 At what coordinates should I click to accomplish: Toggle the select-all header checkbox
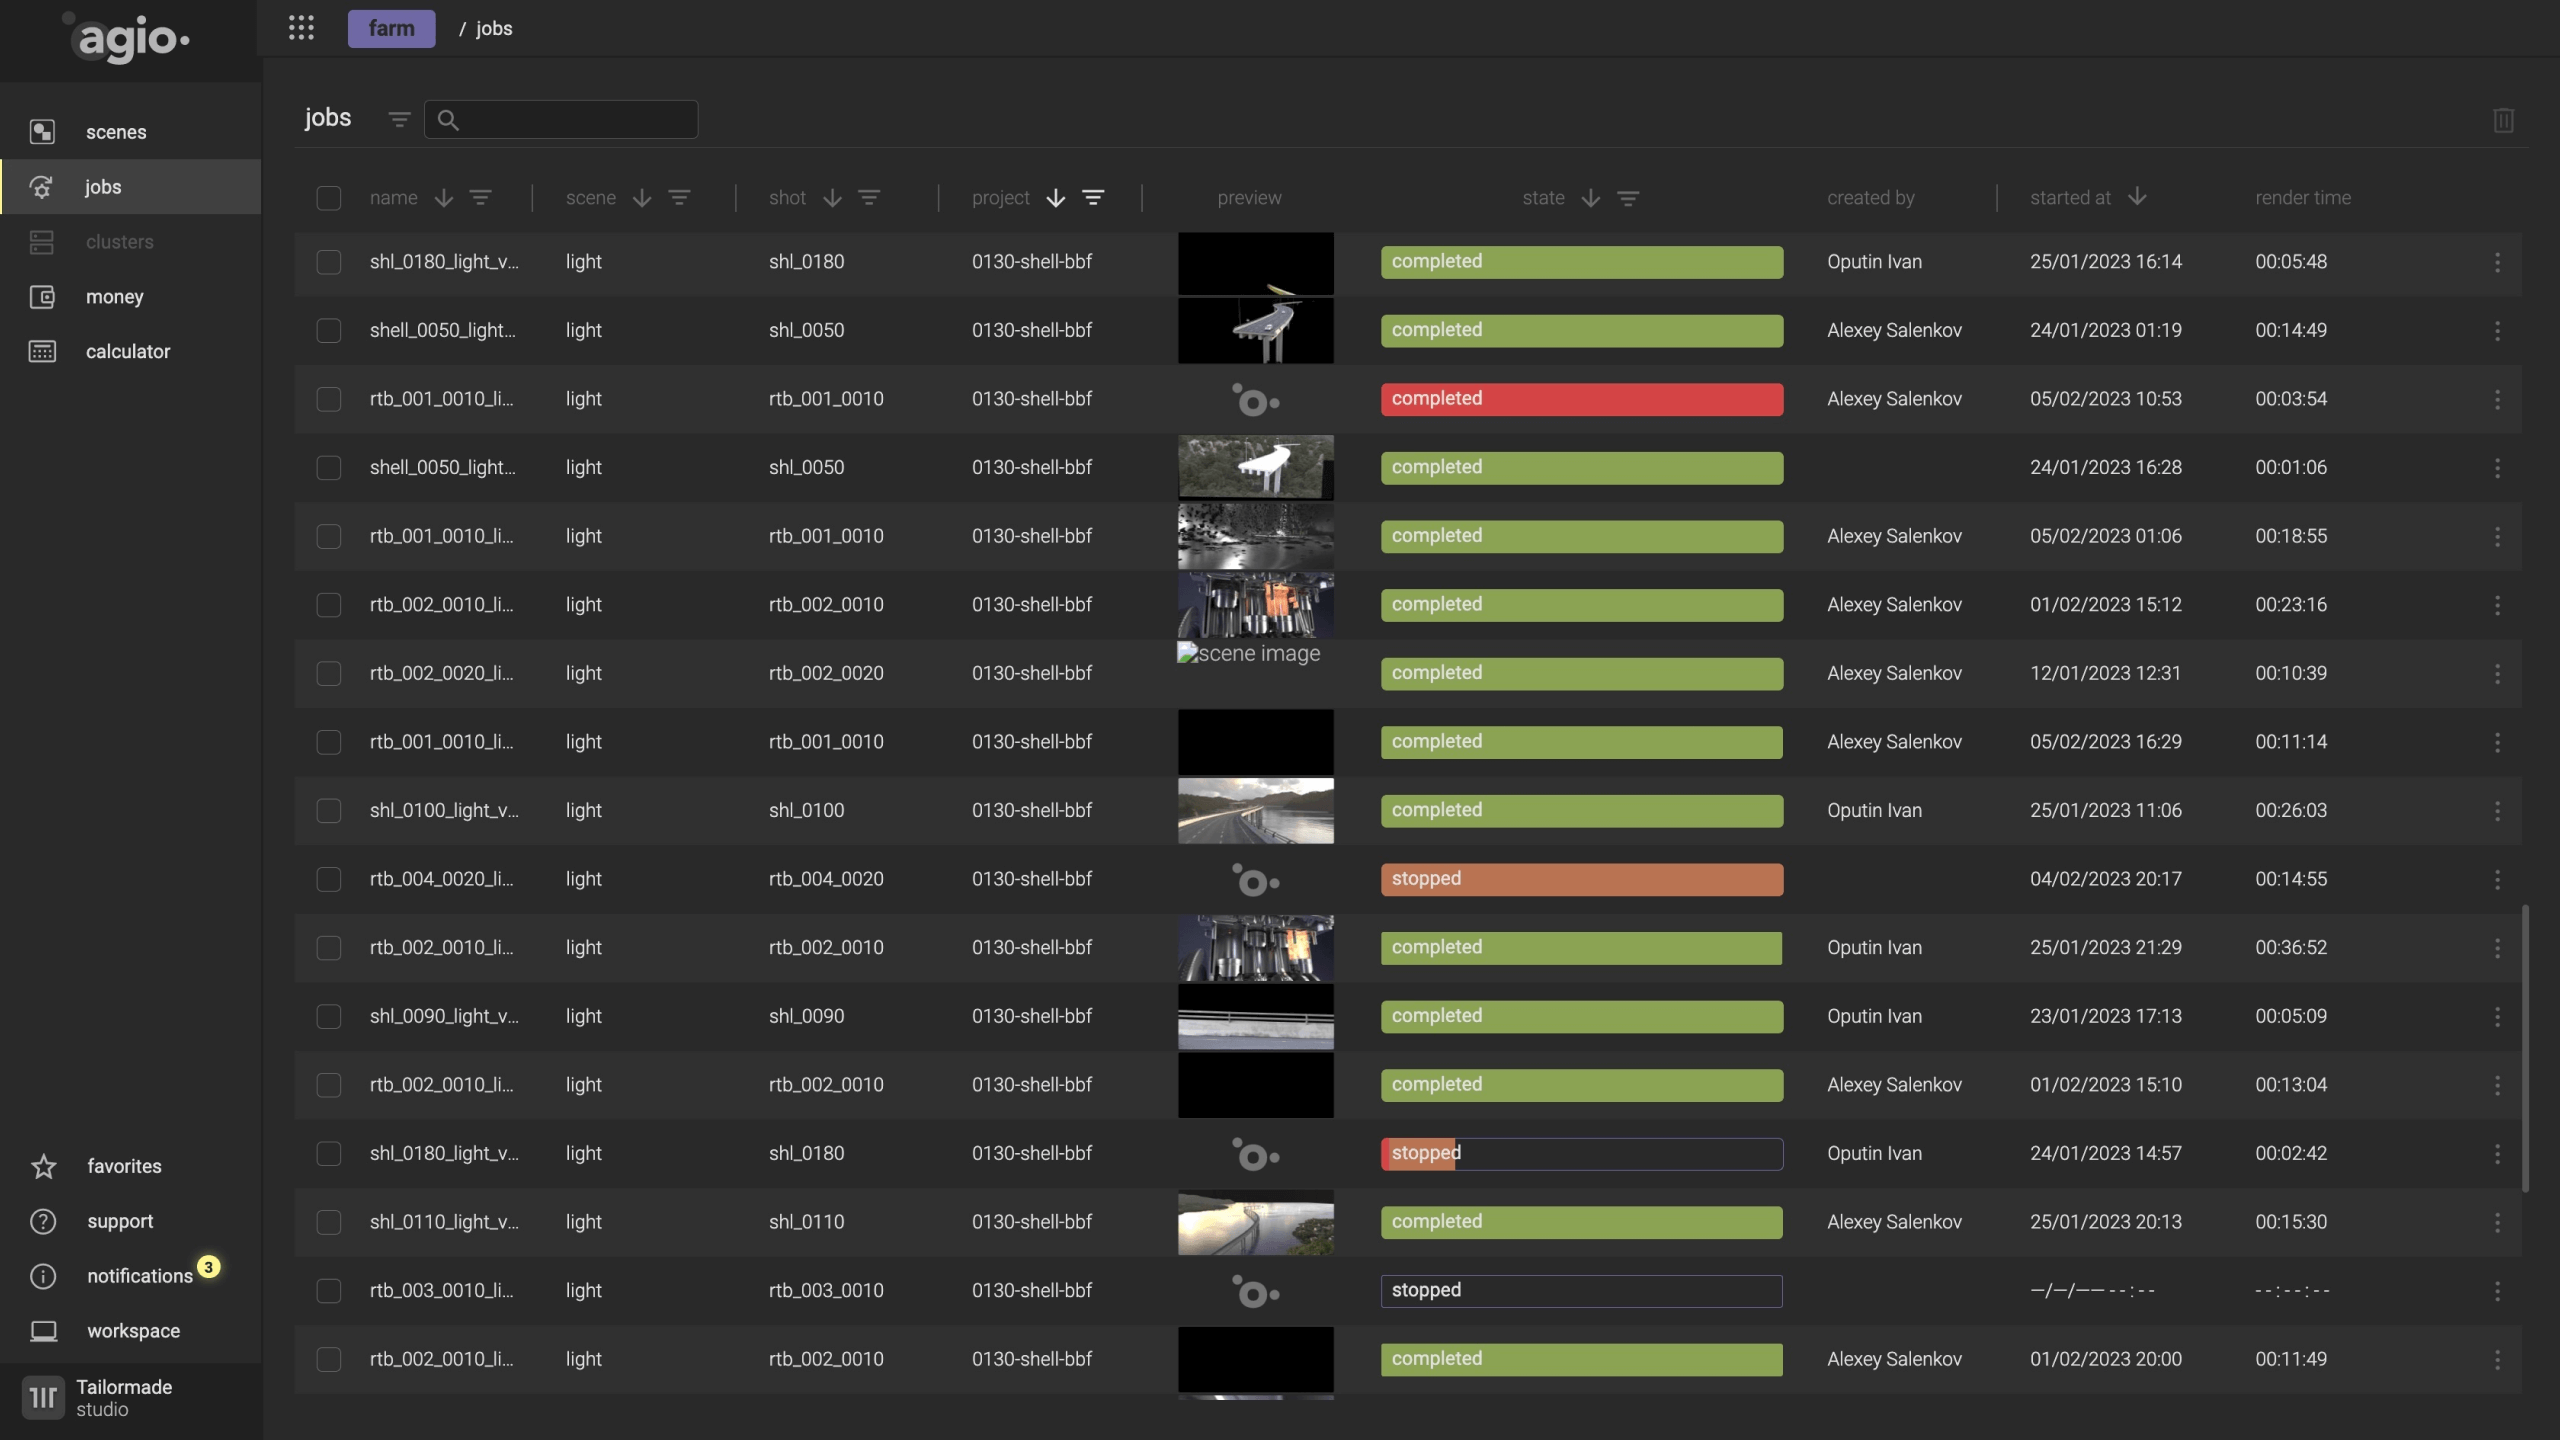tap(329, 198)
